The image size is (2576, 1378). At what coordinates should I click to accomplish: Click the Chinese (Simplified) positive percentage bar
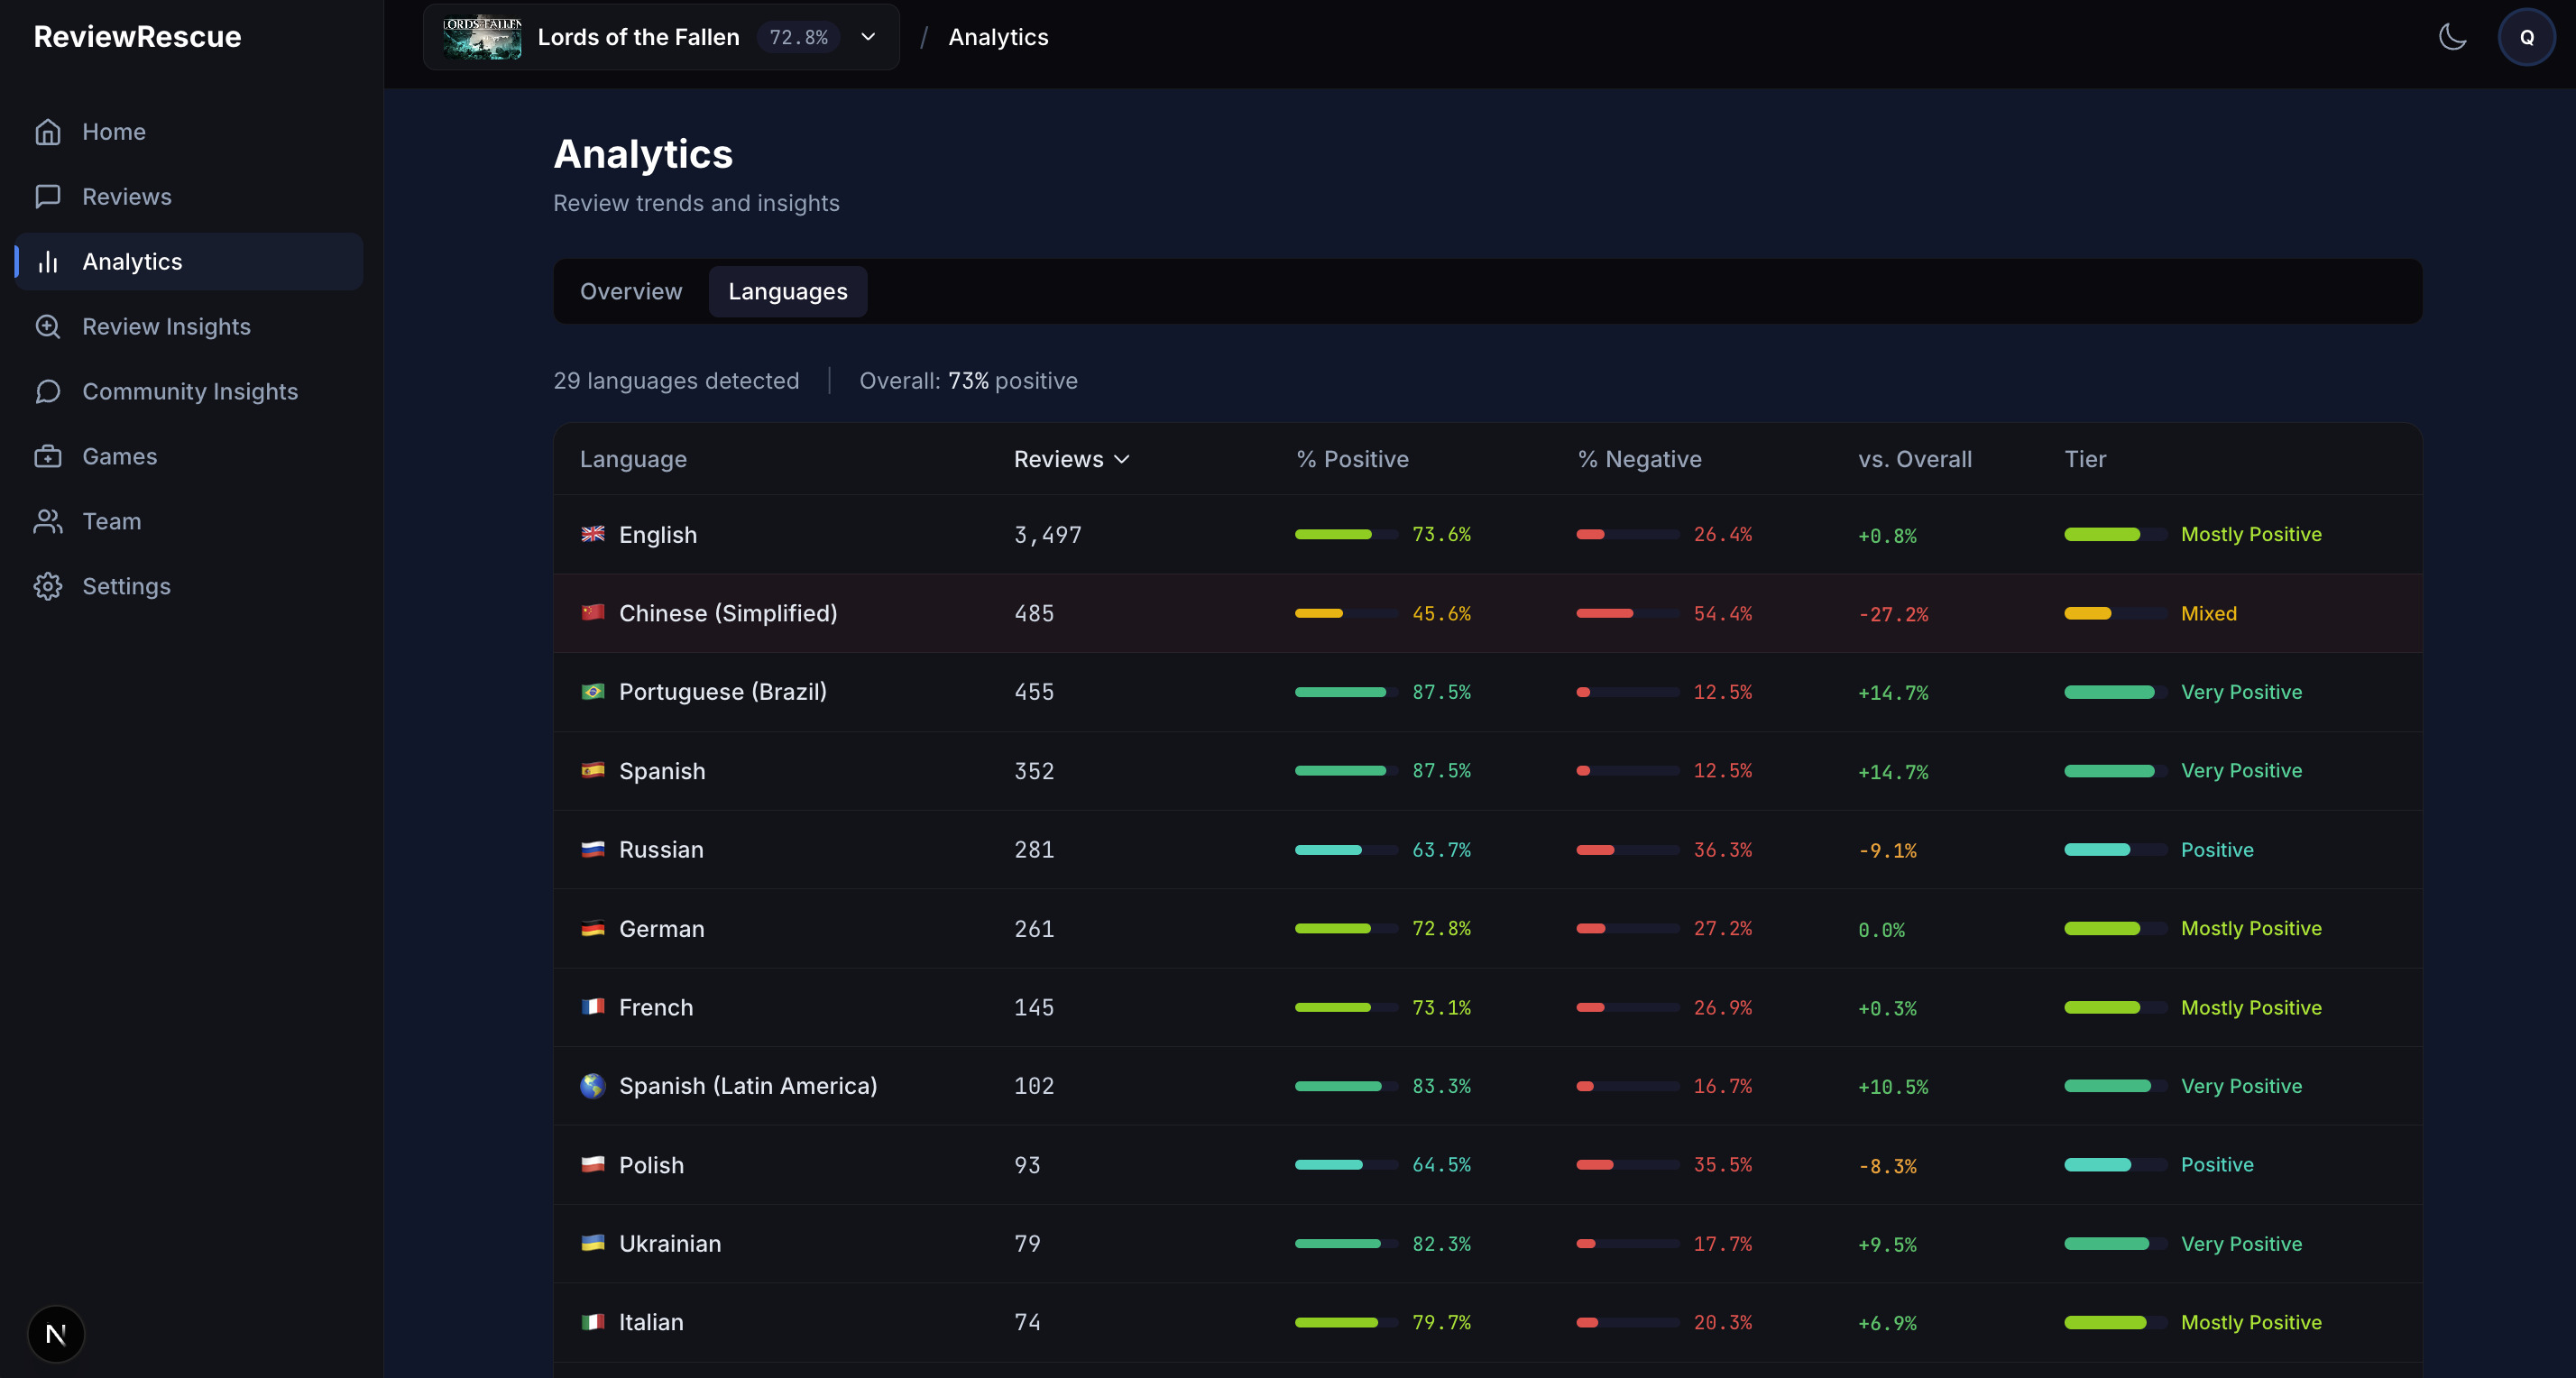coord(1346,613)
